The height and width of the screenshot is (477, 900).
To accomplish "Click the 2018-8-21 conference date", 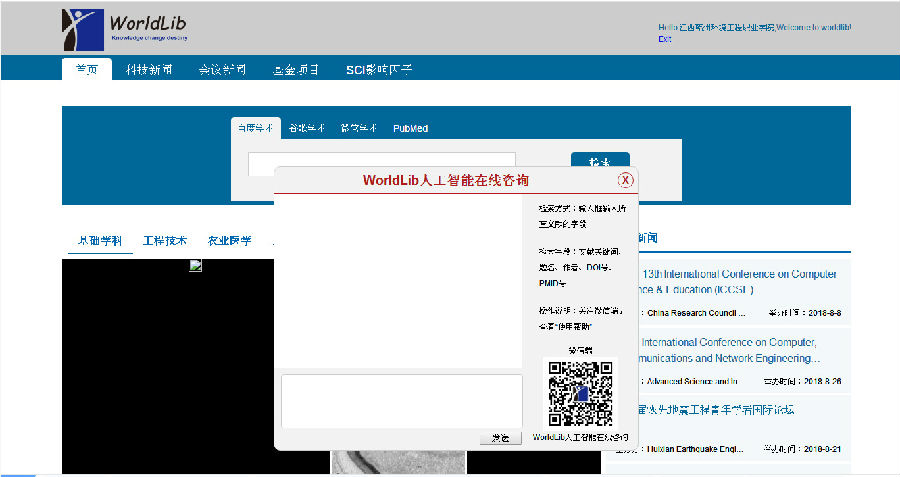I will coord(822,449).
